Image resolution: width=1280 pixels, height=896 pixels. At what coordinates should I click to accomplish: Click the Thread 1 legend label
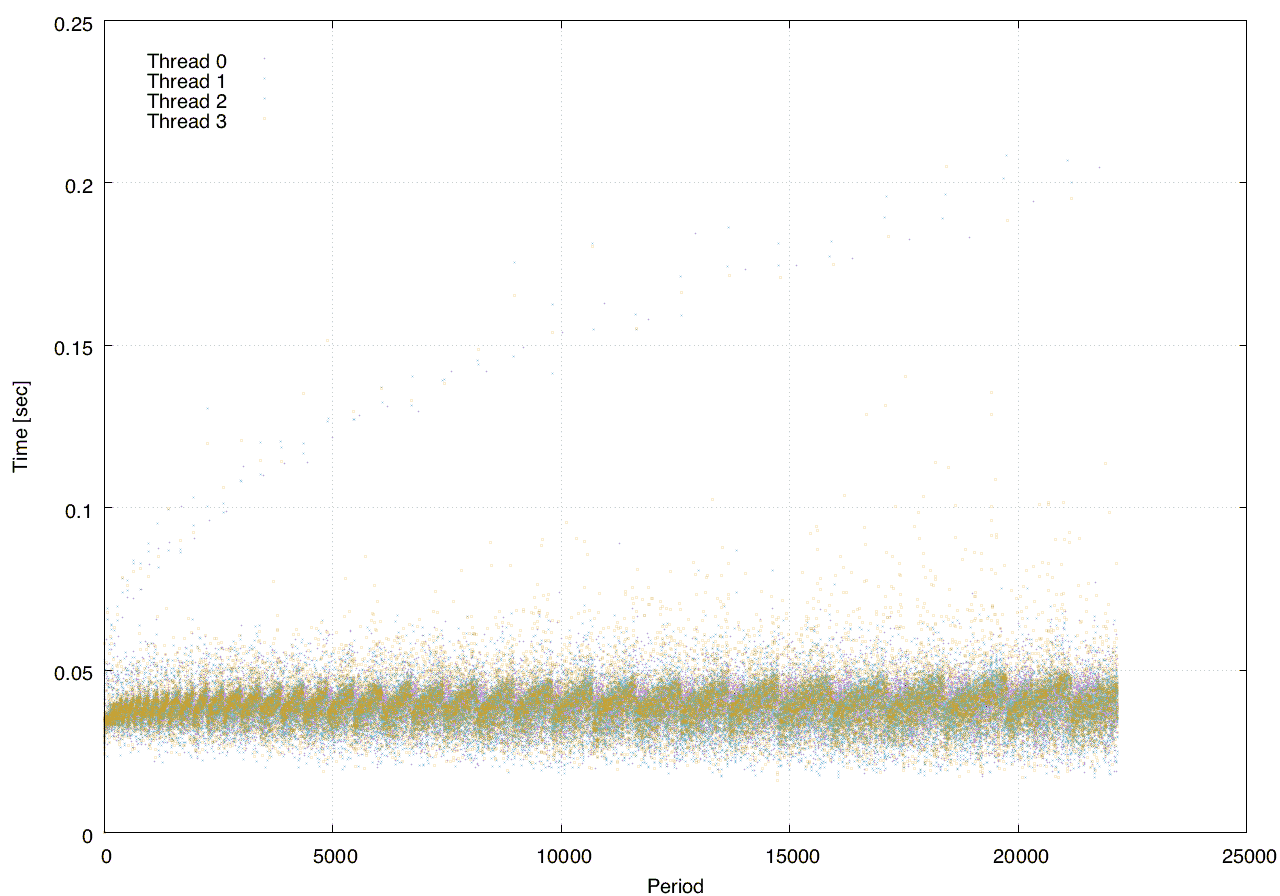(x=186, y=81)
